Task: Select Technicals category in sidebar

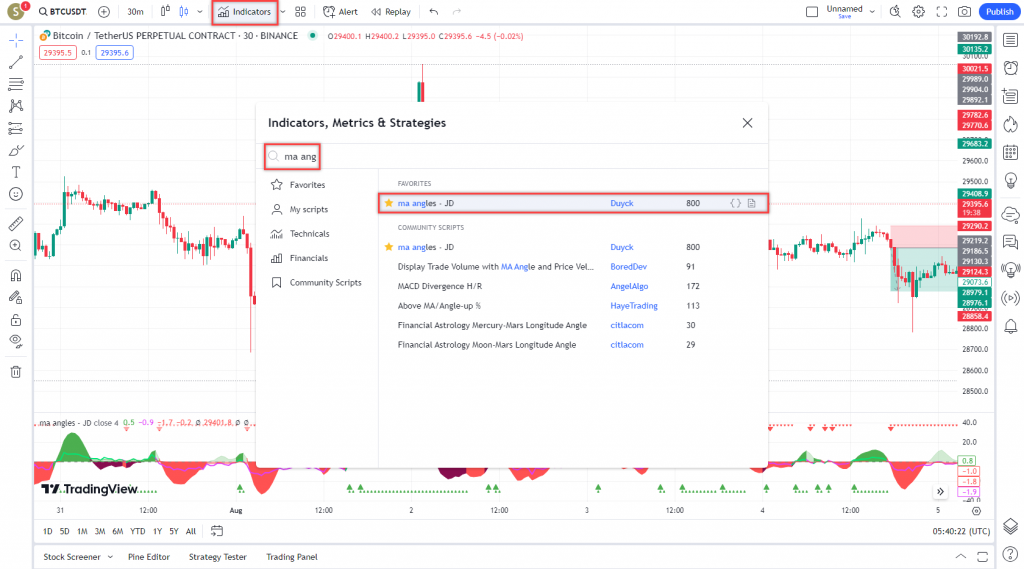Action: (x=309, y=234)
